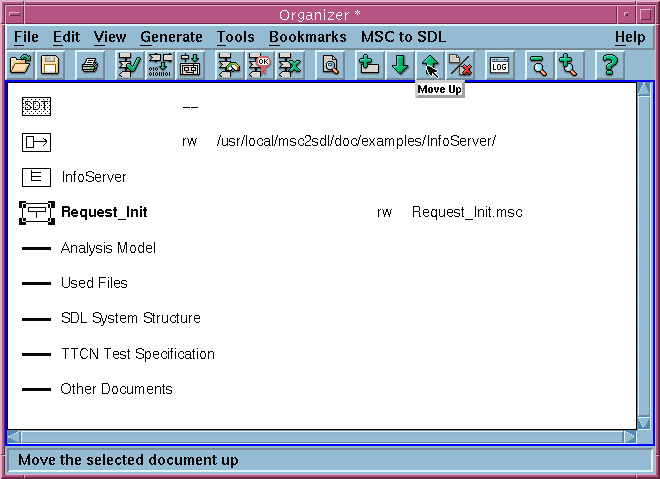Click the green question mark Help icon
The width and height of the screenshot is (660, 479).
[609, 65]
